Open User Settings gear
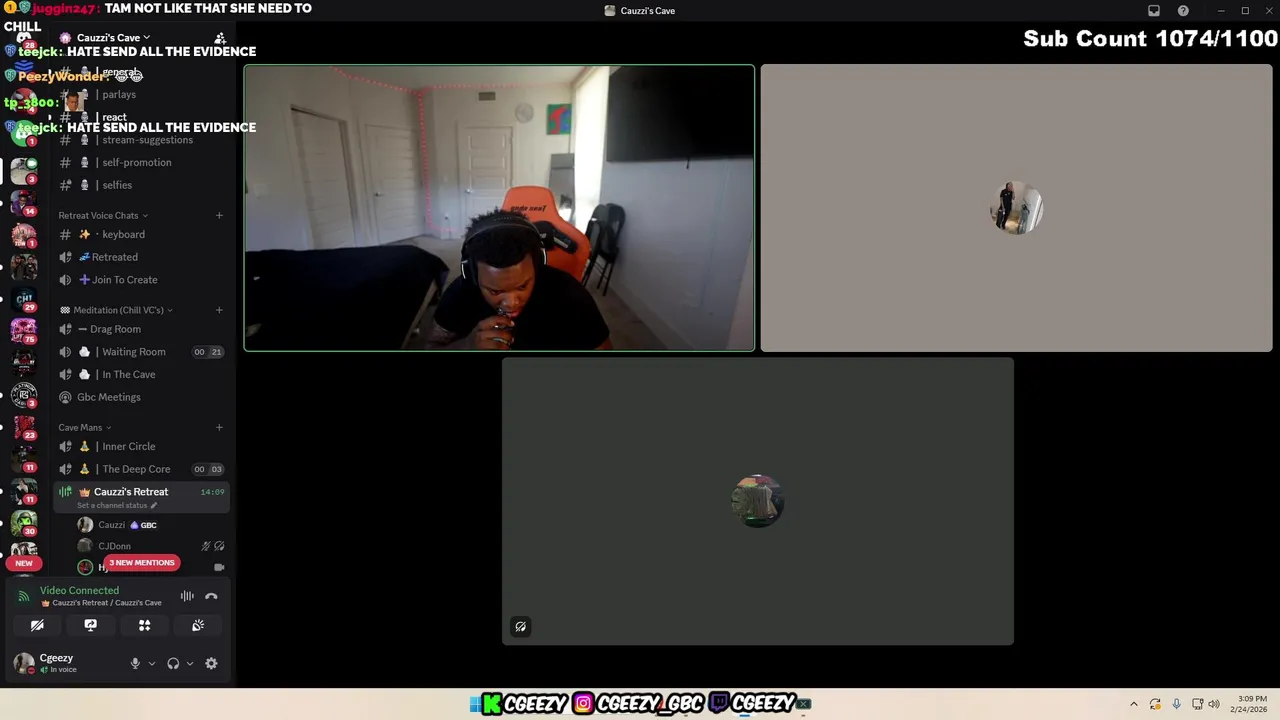This screenshot has height=720, width=1280. 211,663
